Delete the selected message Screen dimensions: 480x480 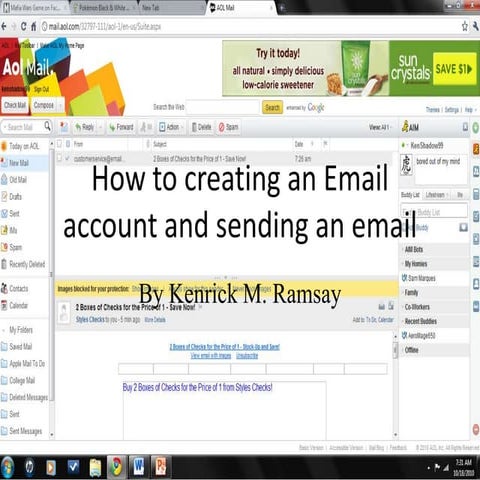click(202, 127)
